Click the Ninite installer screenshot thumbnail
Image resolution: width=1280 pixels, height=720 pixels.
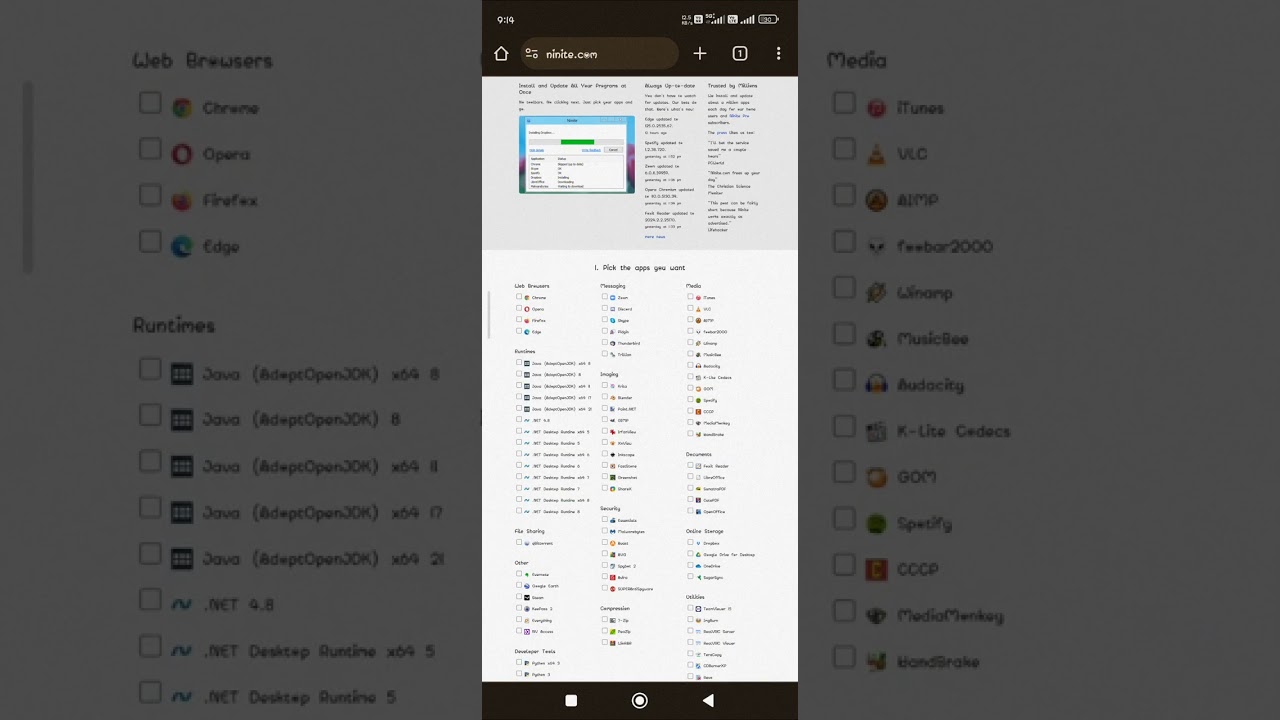[x=577, y=154]
